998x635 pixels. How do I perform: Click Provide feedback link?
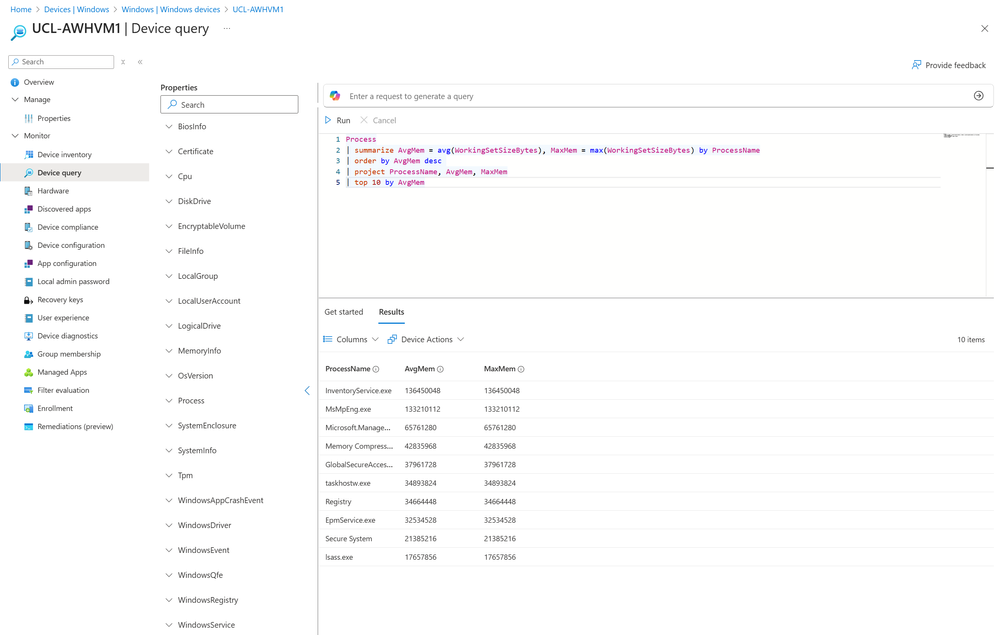click(948, 65)
